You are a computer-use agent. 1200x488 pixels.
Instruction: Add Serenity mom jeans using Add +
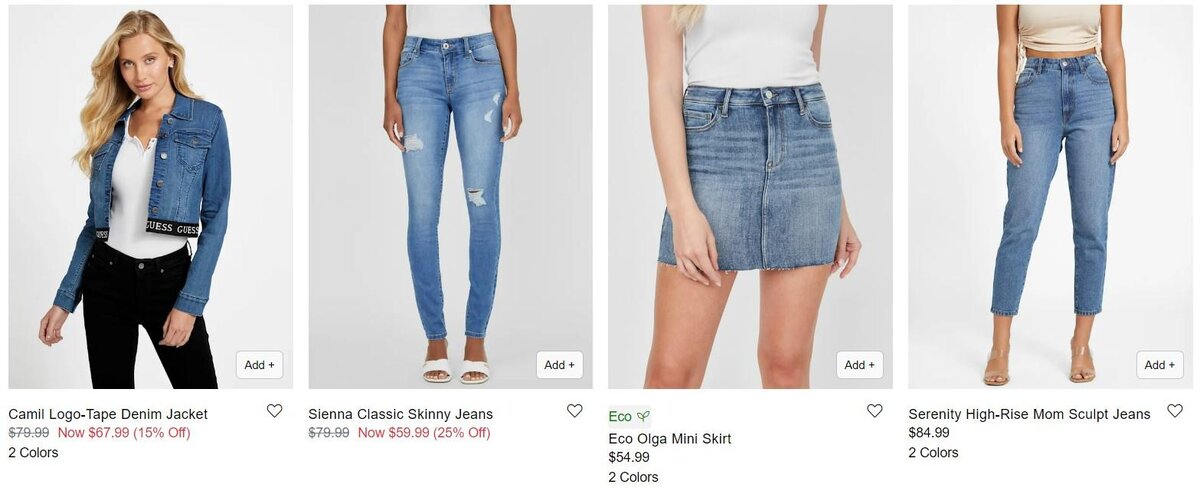[1160, 365]
